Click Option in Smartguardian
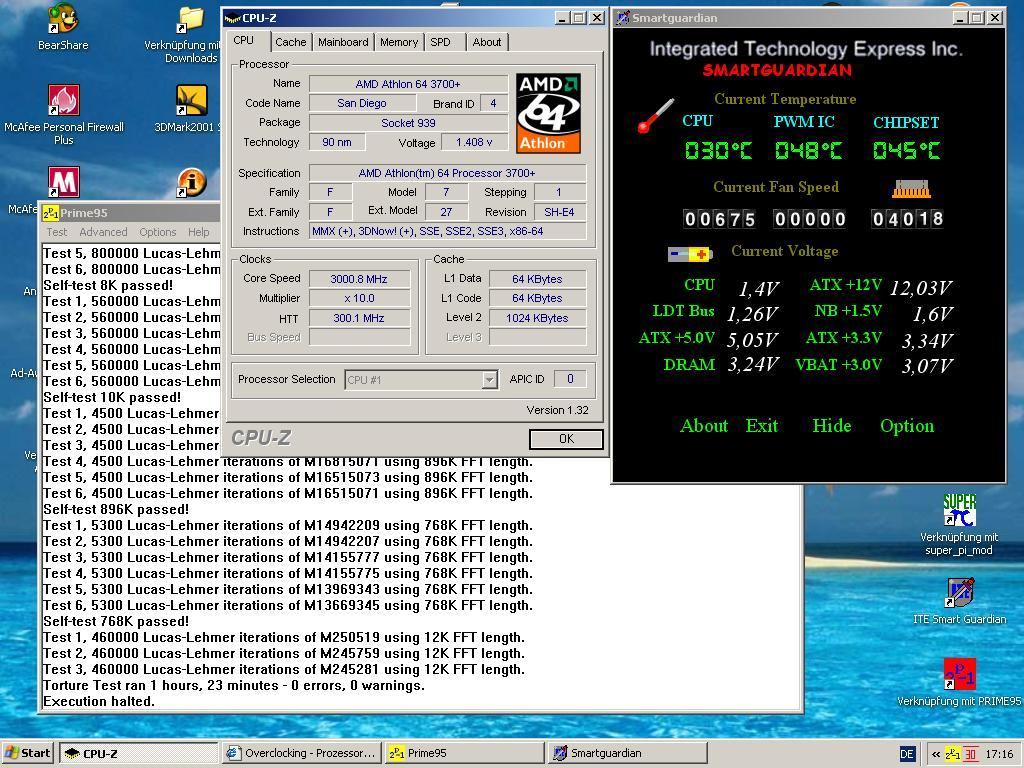 coord(906,426)
